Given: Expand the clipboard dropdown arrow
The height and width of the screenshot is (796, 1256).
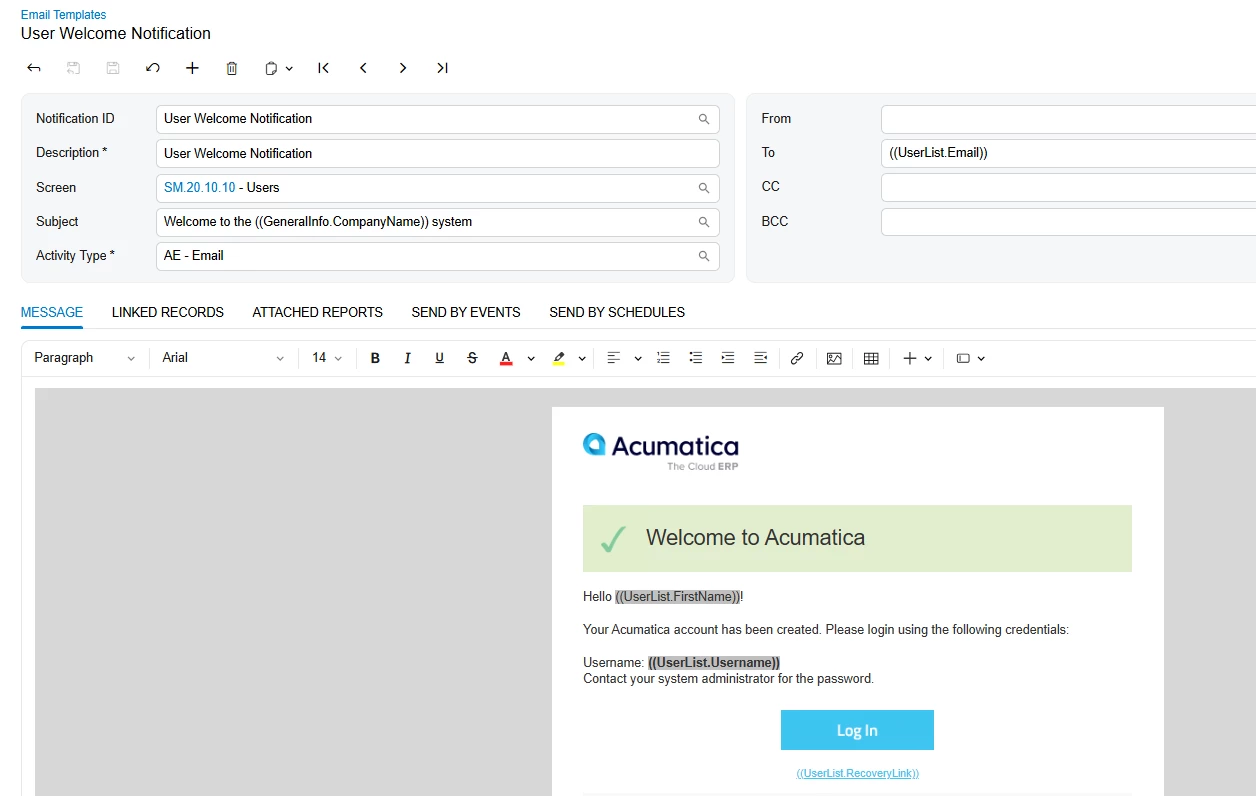Looking at the screenshot, I should (x=290, y=68).
